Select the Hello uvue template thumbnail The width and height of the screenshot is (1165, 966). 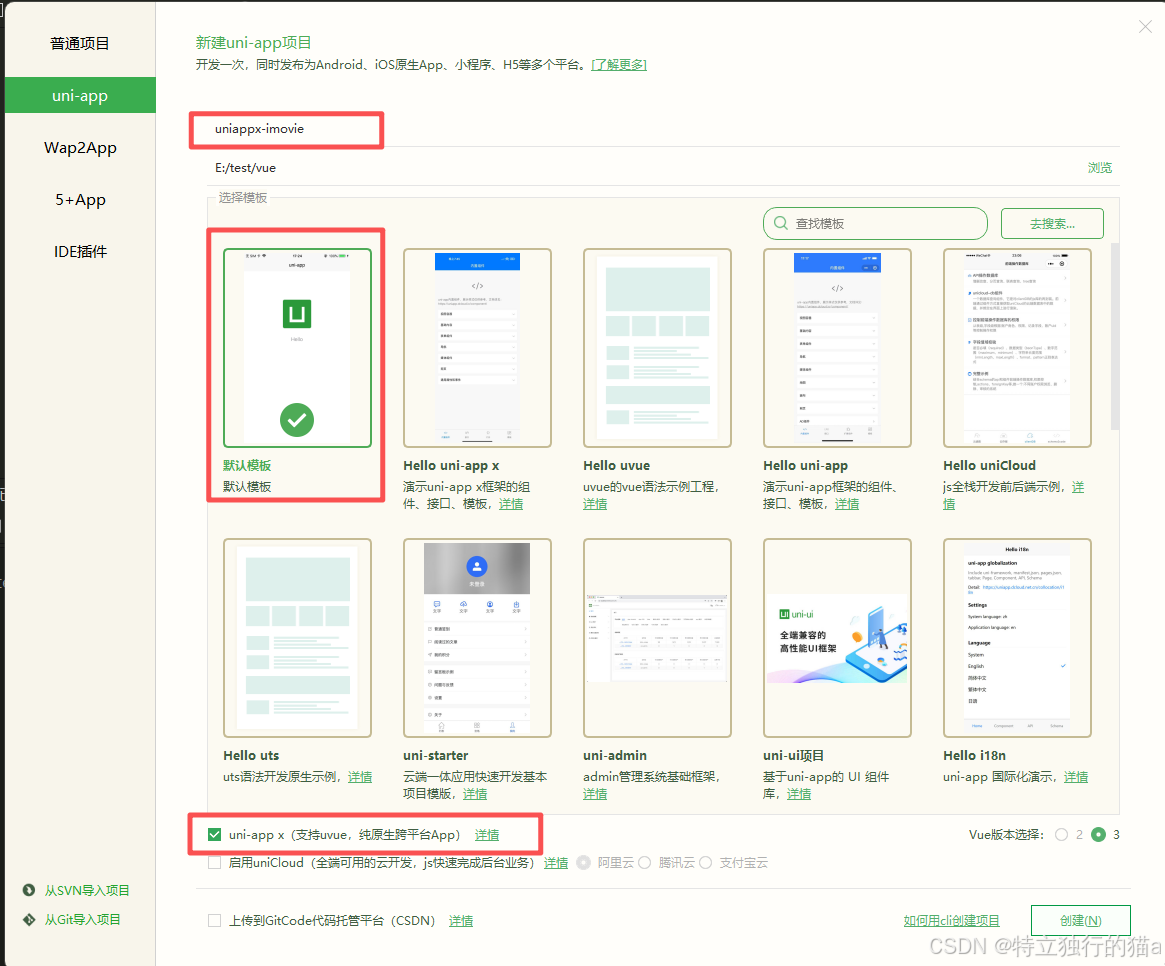tap(658, 348)
